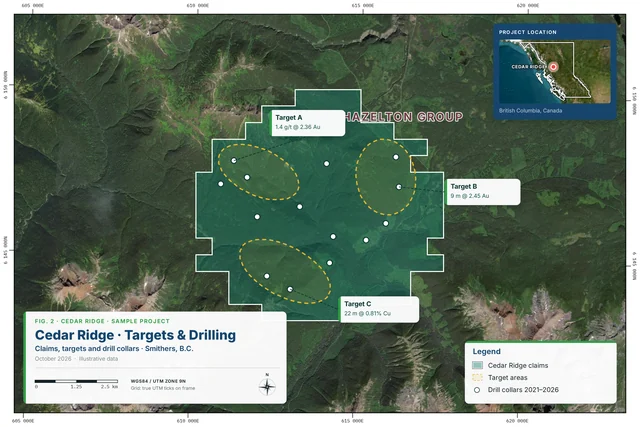The width and height of the screenshot is (640, 427).
Task: Select the drill collar linked to Target C label
Action: point(290,289)
